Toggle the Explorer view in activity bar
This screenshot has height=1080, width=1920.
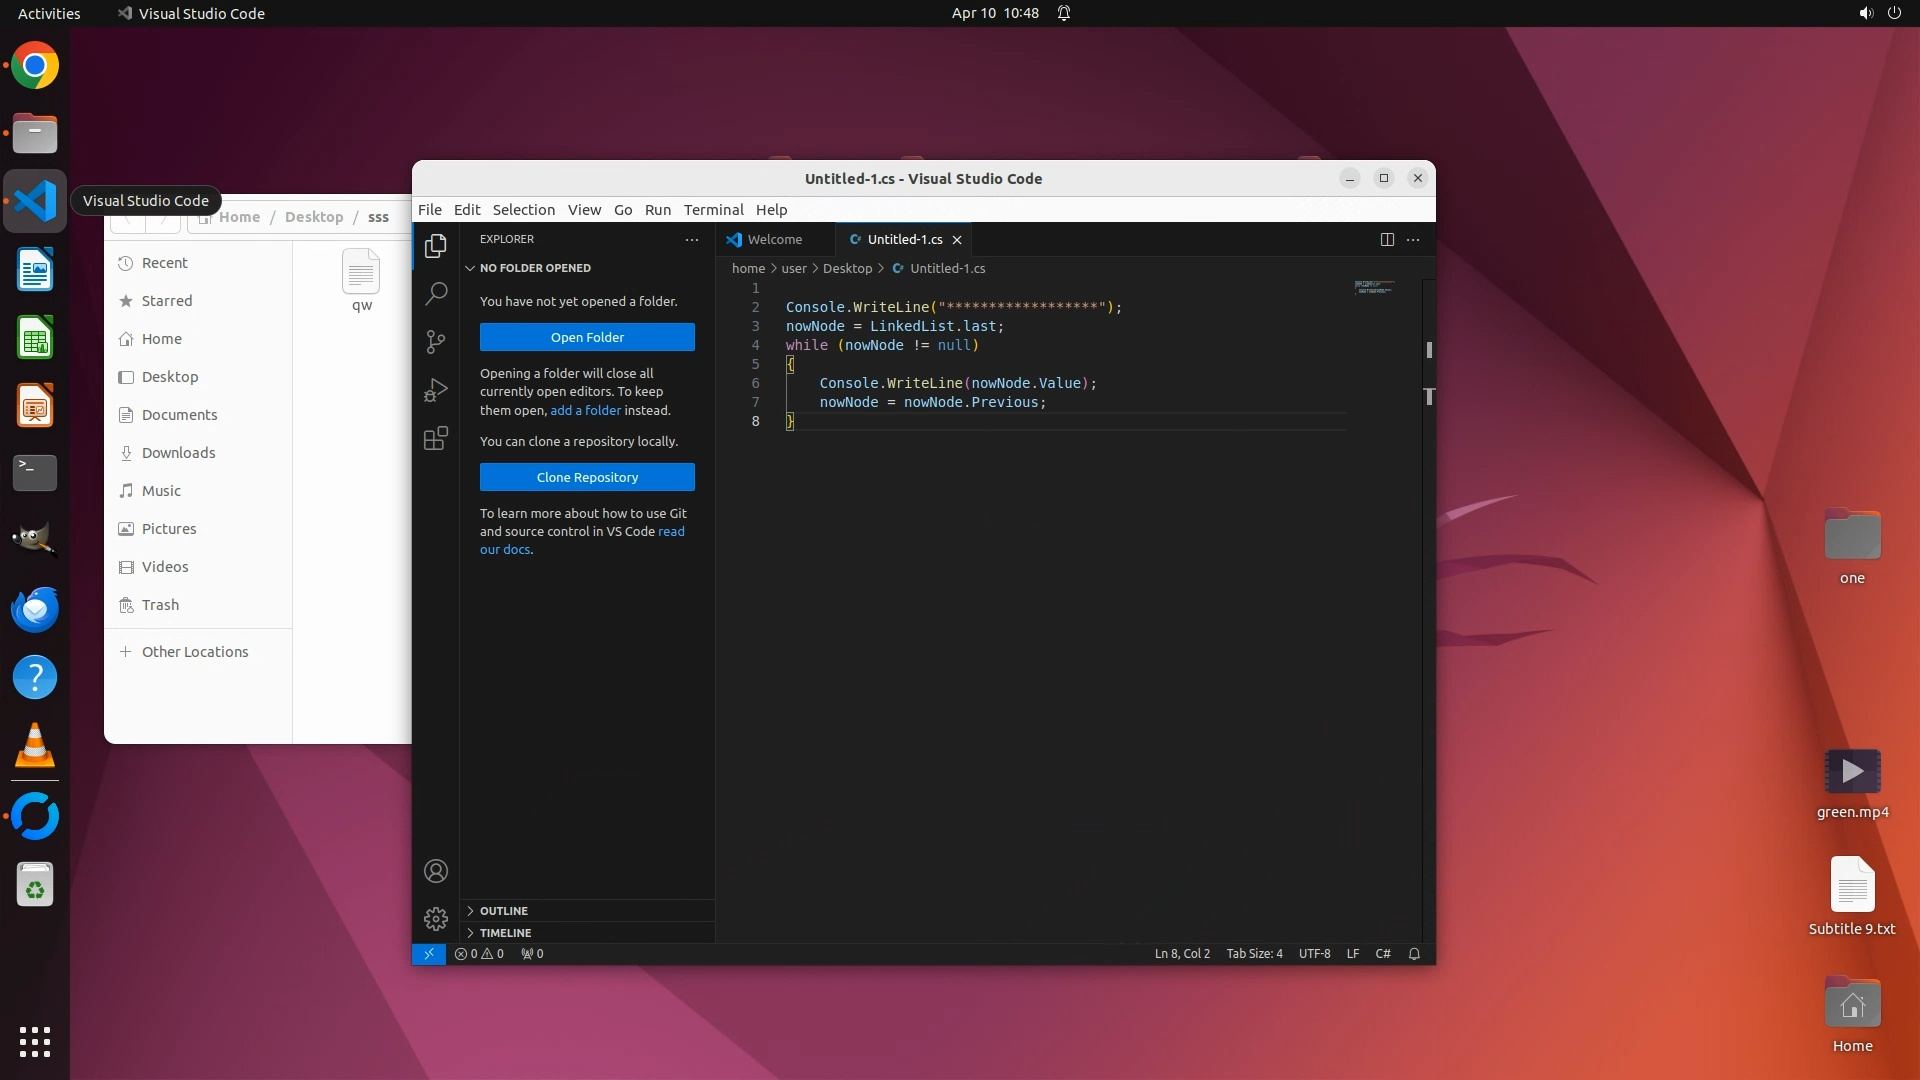tap(436, 246)
